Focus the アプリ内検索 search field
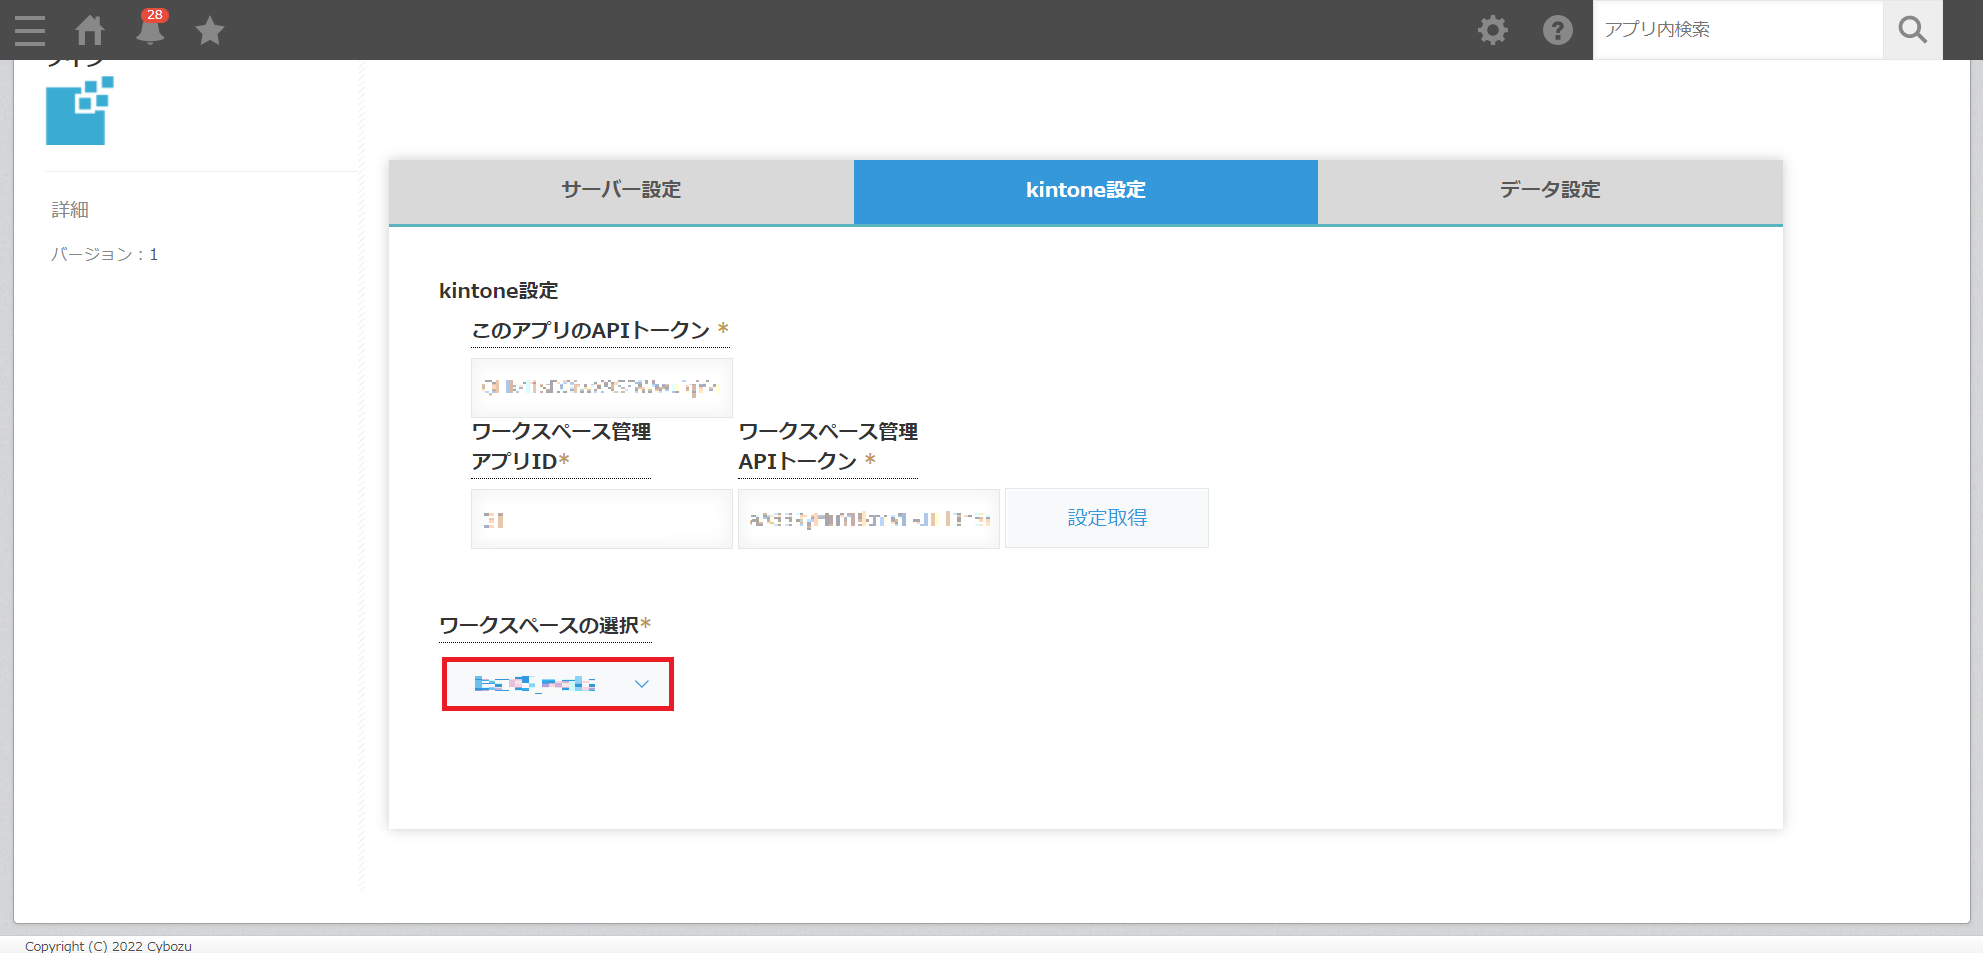 (1737, 30)
